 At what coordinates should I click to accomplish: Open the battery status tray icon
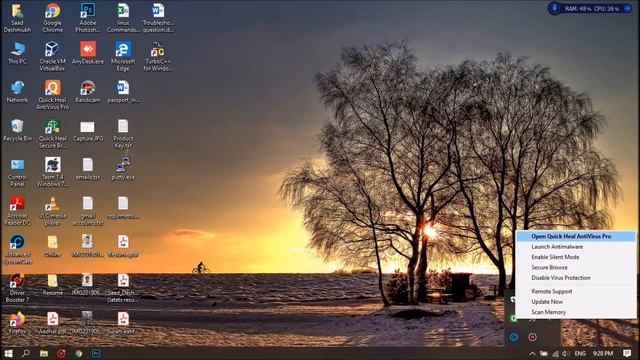coord(544,353)
